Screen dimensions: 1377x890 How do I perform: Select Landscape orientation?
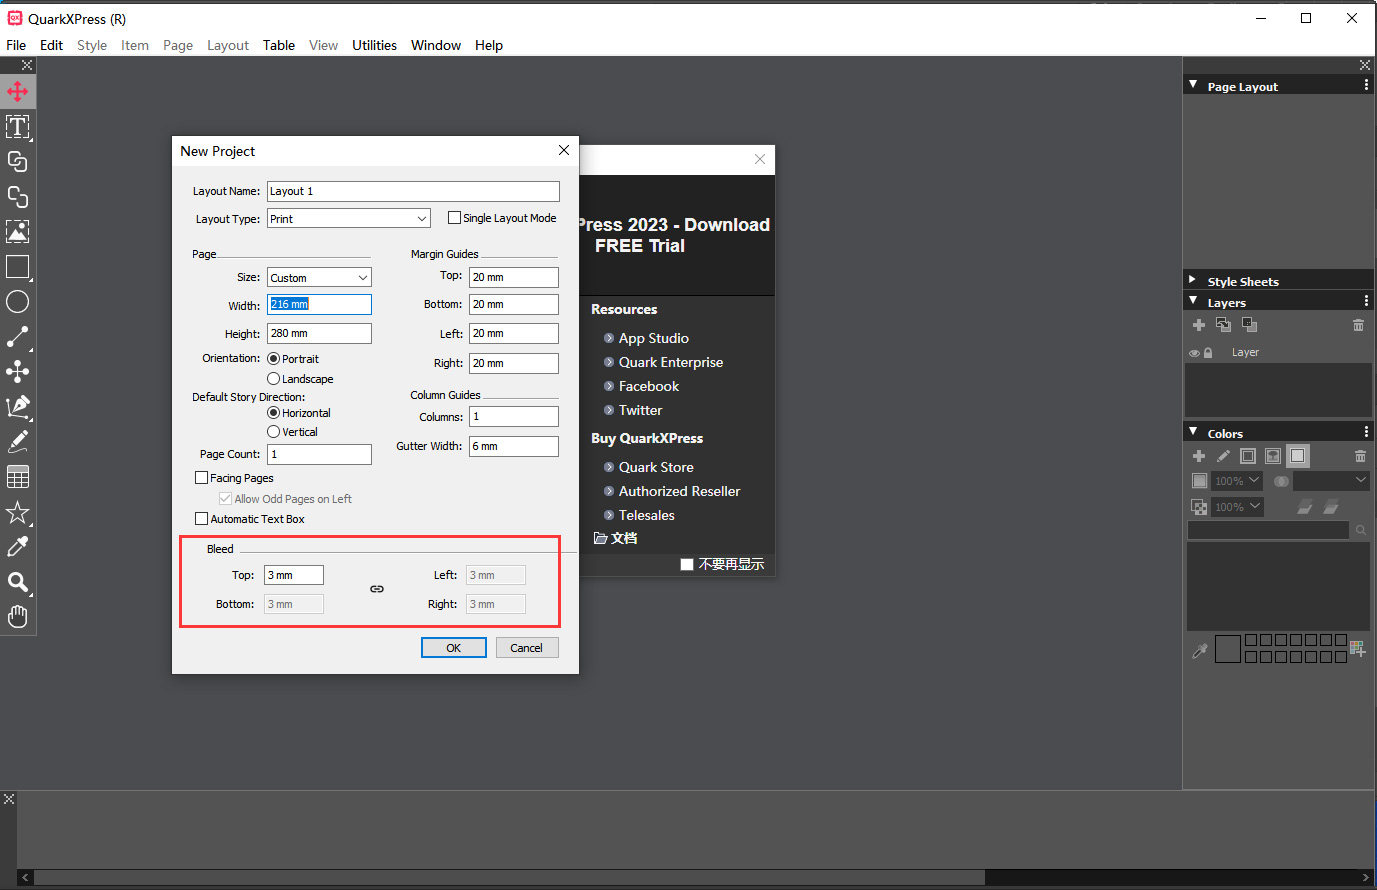tap(273, 379)
